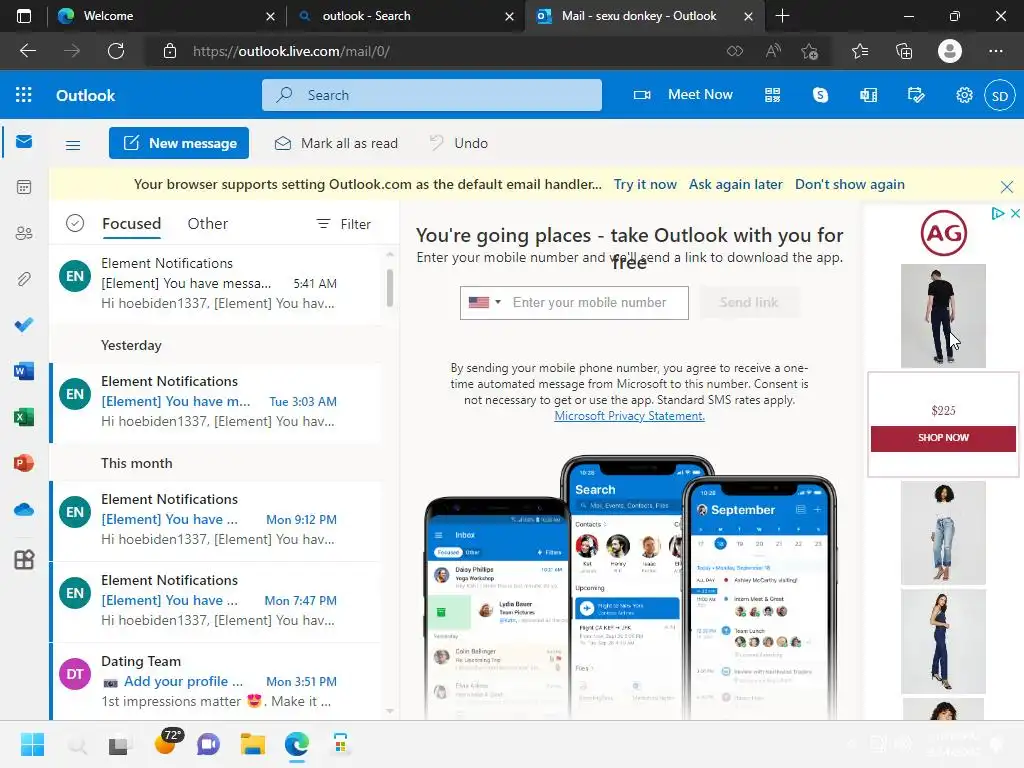Click the browser refresh button
The width and height of the screenshot is (1024, 768).
click(x=116, y=51)
